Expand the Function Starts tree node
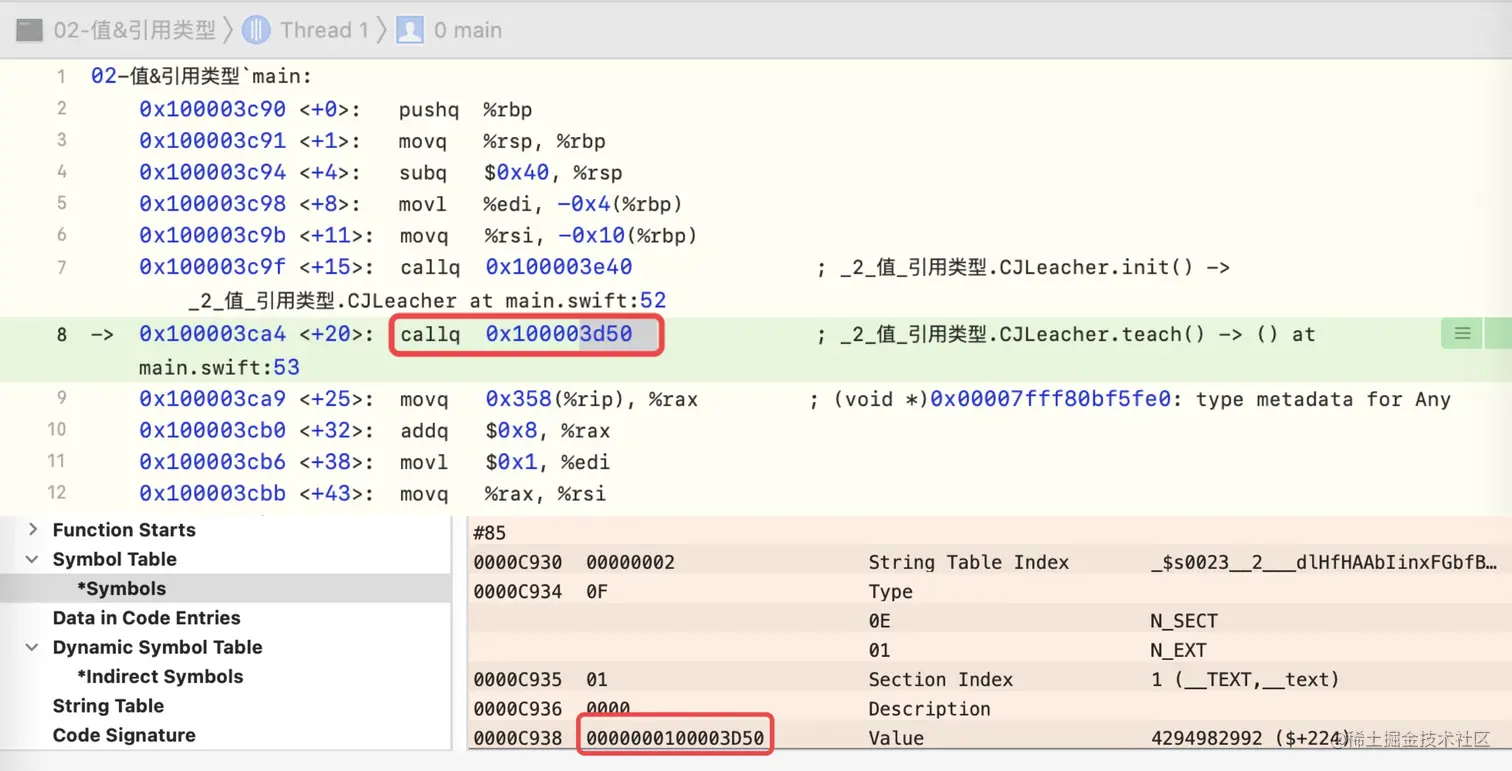 click(x=33, y=529)
